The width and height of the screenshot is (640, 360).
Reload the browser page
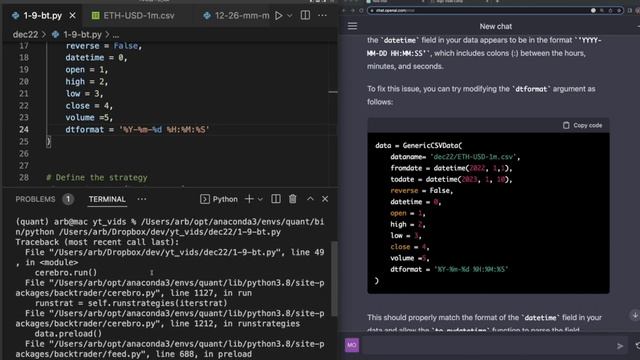click(x=361, y=10)
